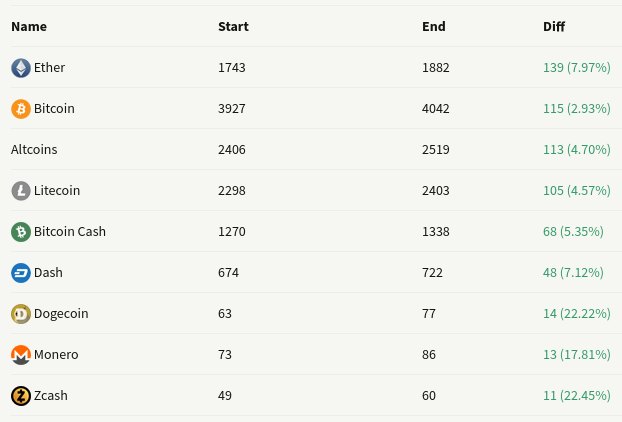This screenshot has height=422, width=622.
Task: Click the Ether coin icon
Action: tap(21, 68)
